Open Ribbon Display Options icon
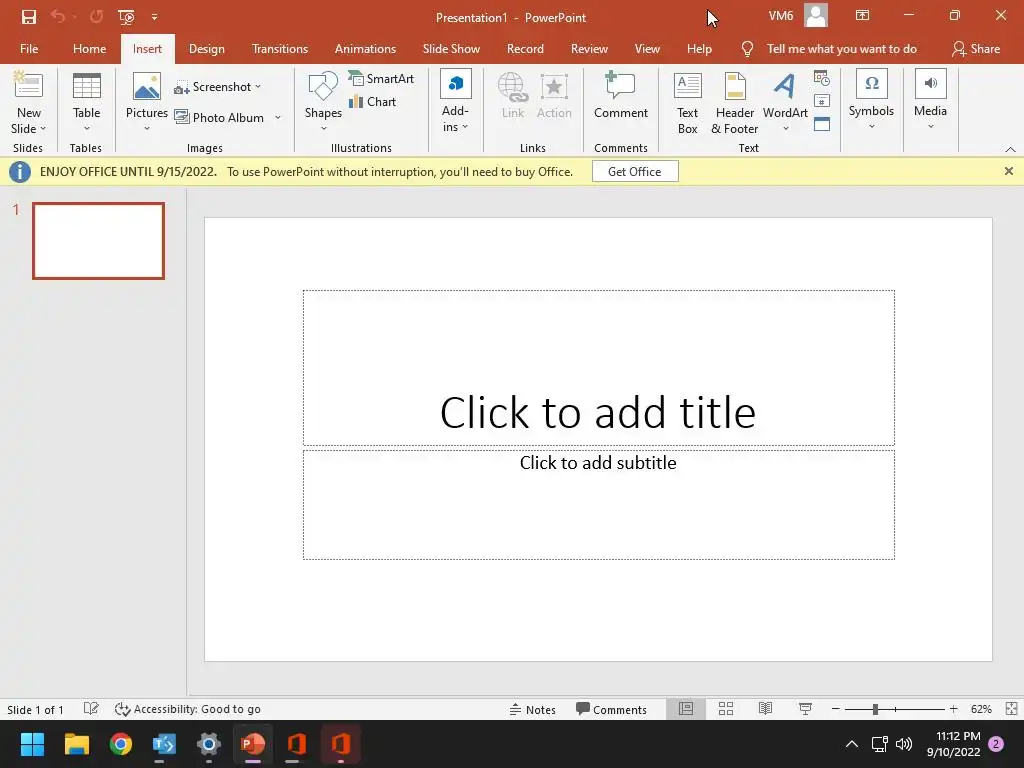Image resolution: width=1024 pixels, height=768 pixels. tap(862, 15)
